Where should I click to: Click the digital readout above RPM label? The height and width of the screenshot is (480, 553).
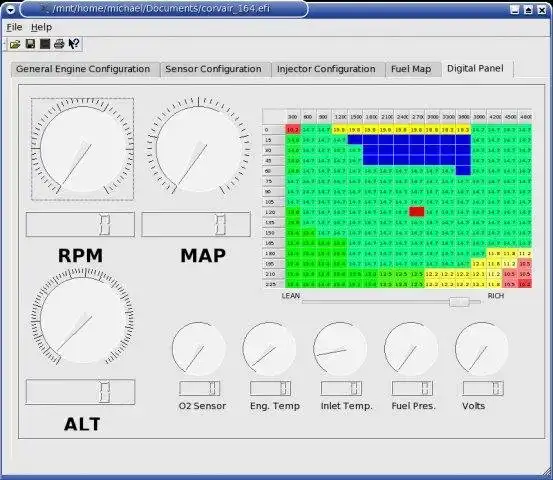(80, 224)
